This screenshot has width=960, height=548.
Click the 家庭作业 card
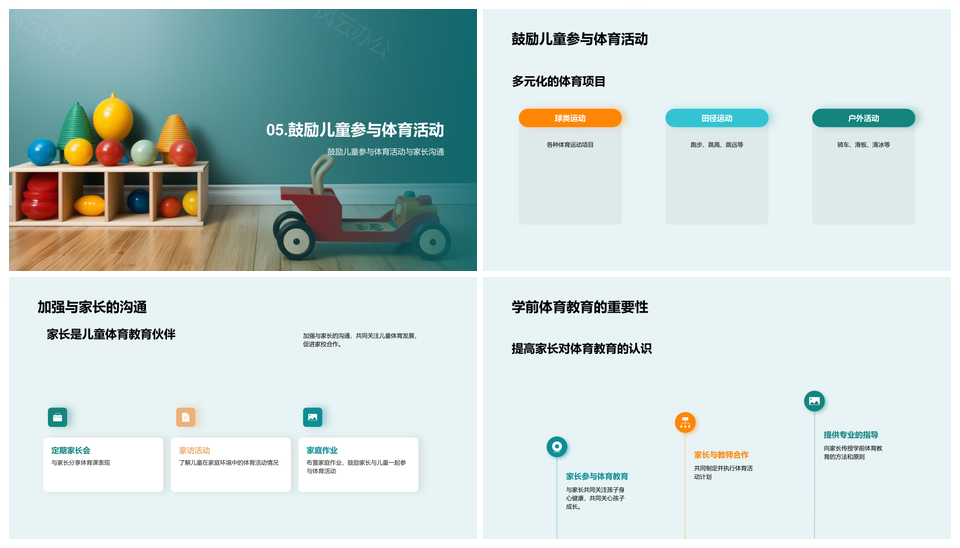(358, 464)
